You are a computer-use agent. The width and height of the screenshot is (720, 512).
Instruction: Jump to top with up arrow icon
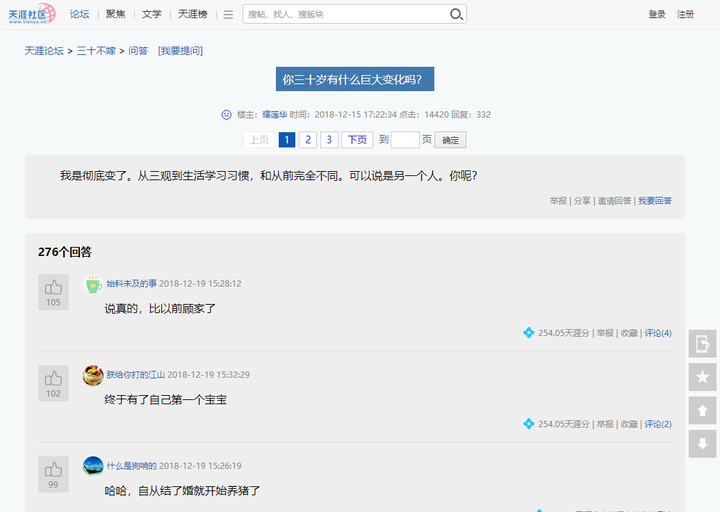703,411
